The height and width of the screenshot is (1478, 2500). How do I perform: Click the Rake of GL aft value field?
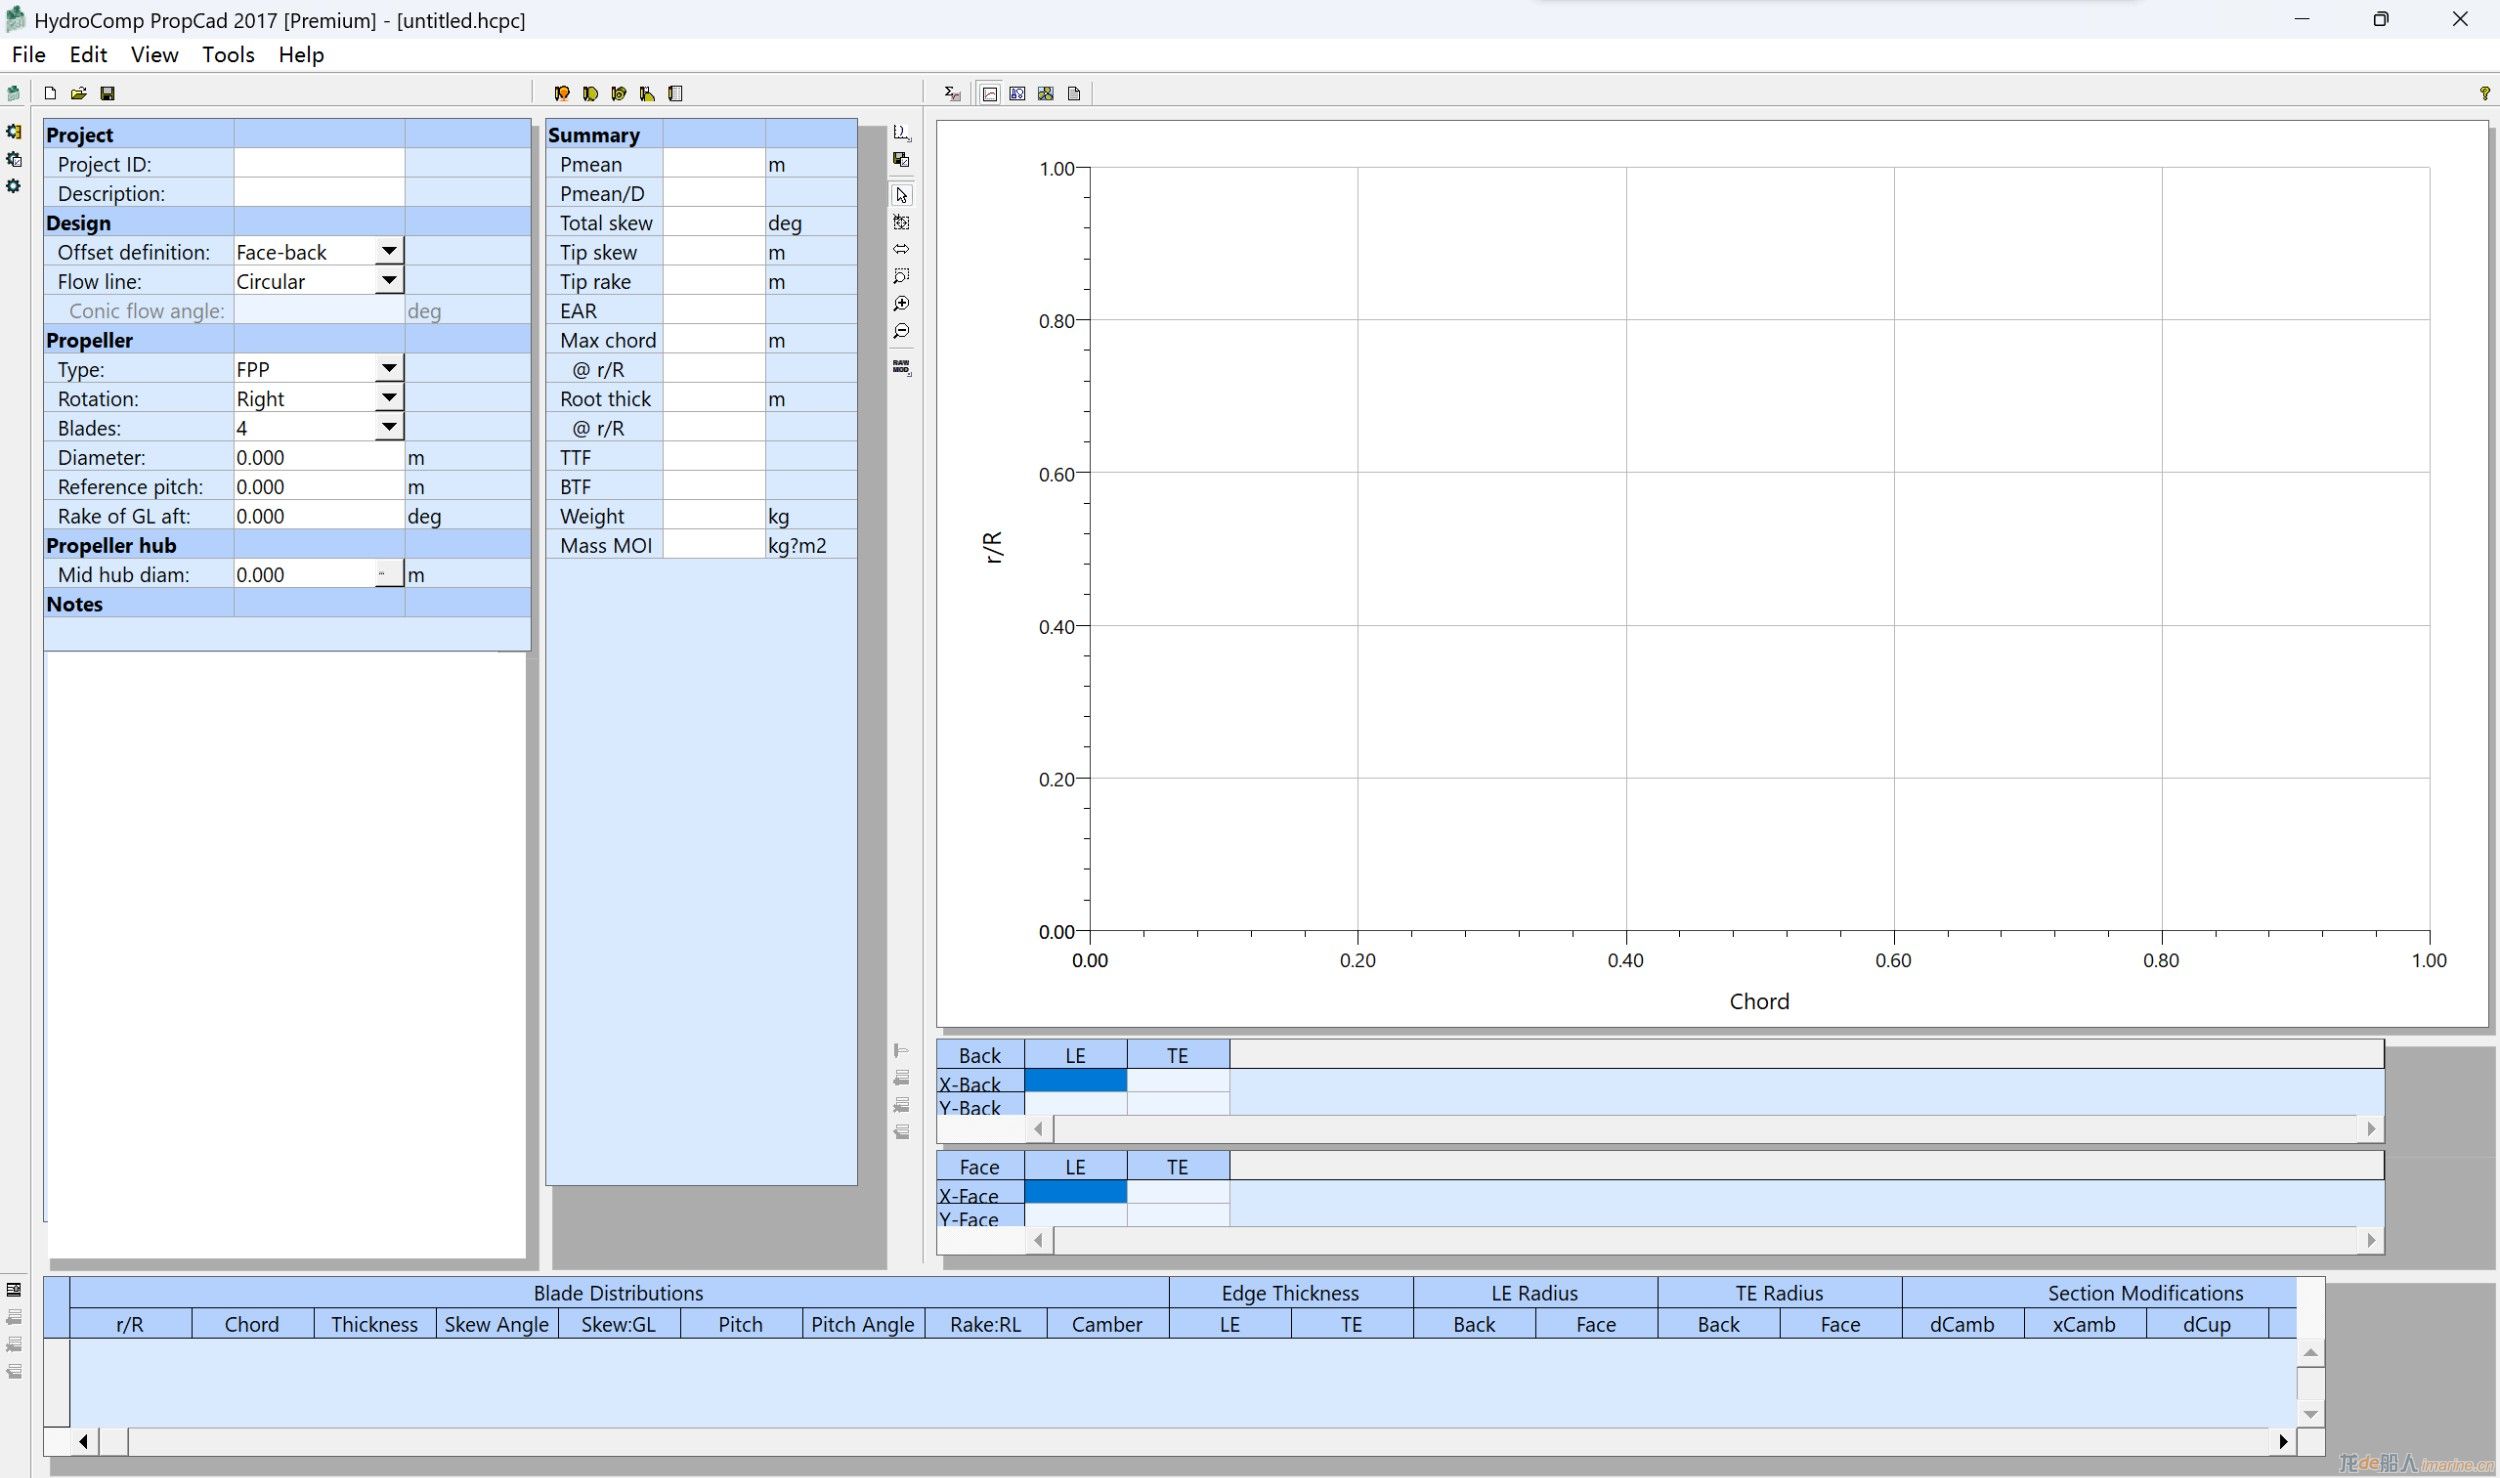pyautogui.click(x=319, y=516)
